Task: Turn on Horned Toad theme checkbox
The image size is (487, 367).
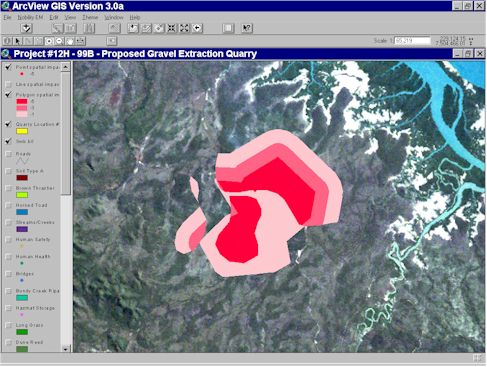Action: point(8,206)
